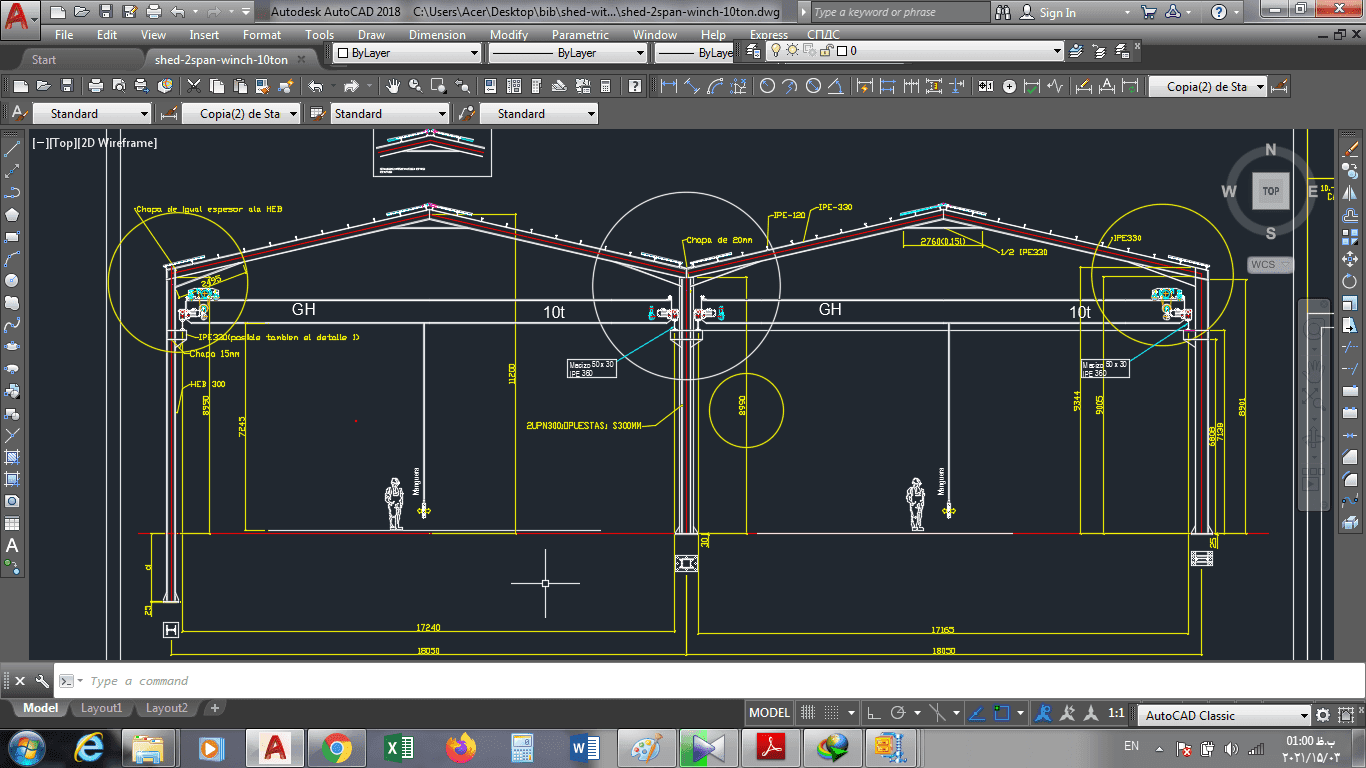Screen dimensions: 1366x768
Task: Open the Dimension menu
Action: 437,35
